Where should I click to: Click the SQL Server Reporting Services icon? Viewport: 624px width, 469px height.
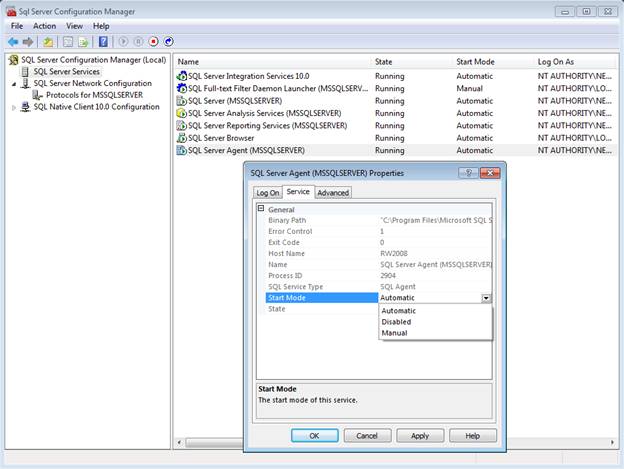[181, 126]
